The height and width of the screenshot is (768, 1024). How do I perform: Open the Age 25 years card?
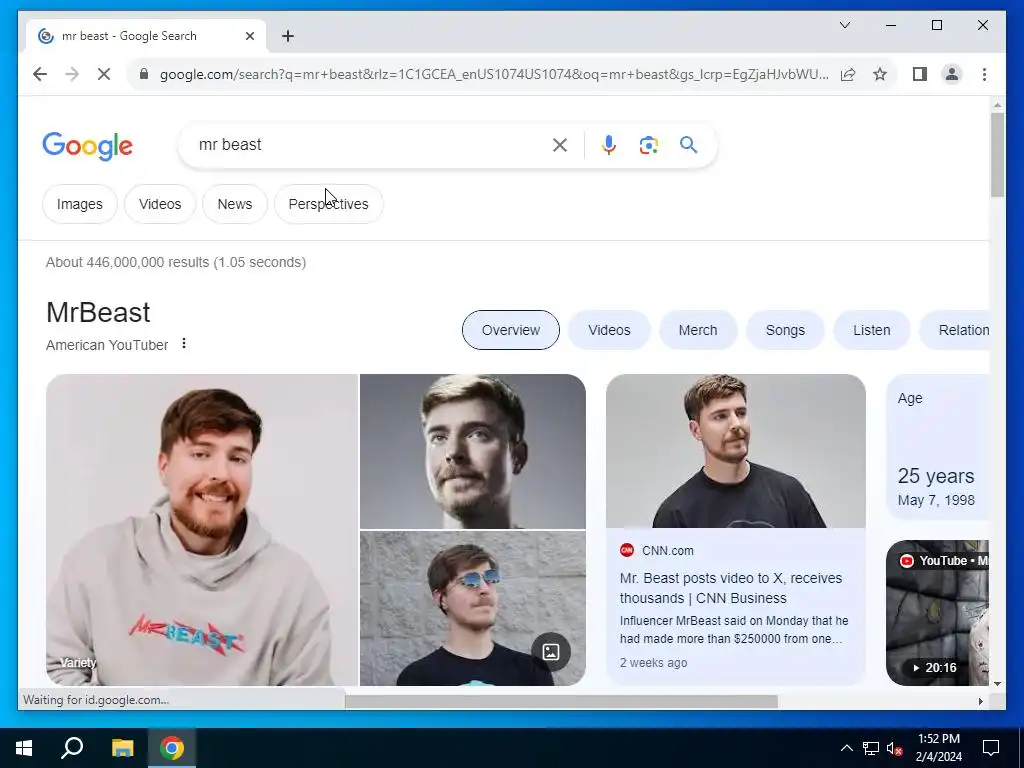click(x=938, y=447)
